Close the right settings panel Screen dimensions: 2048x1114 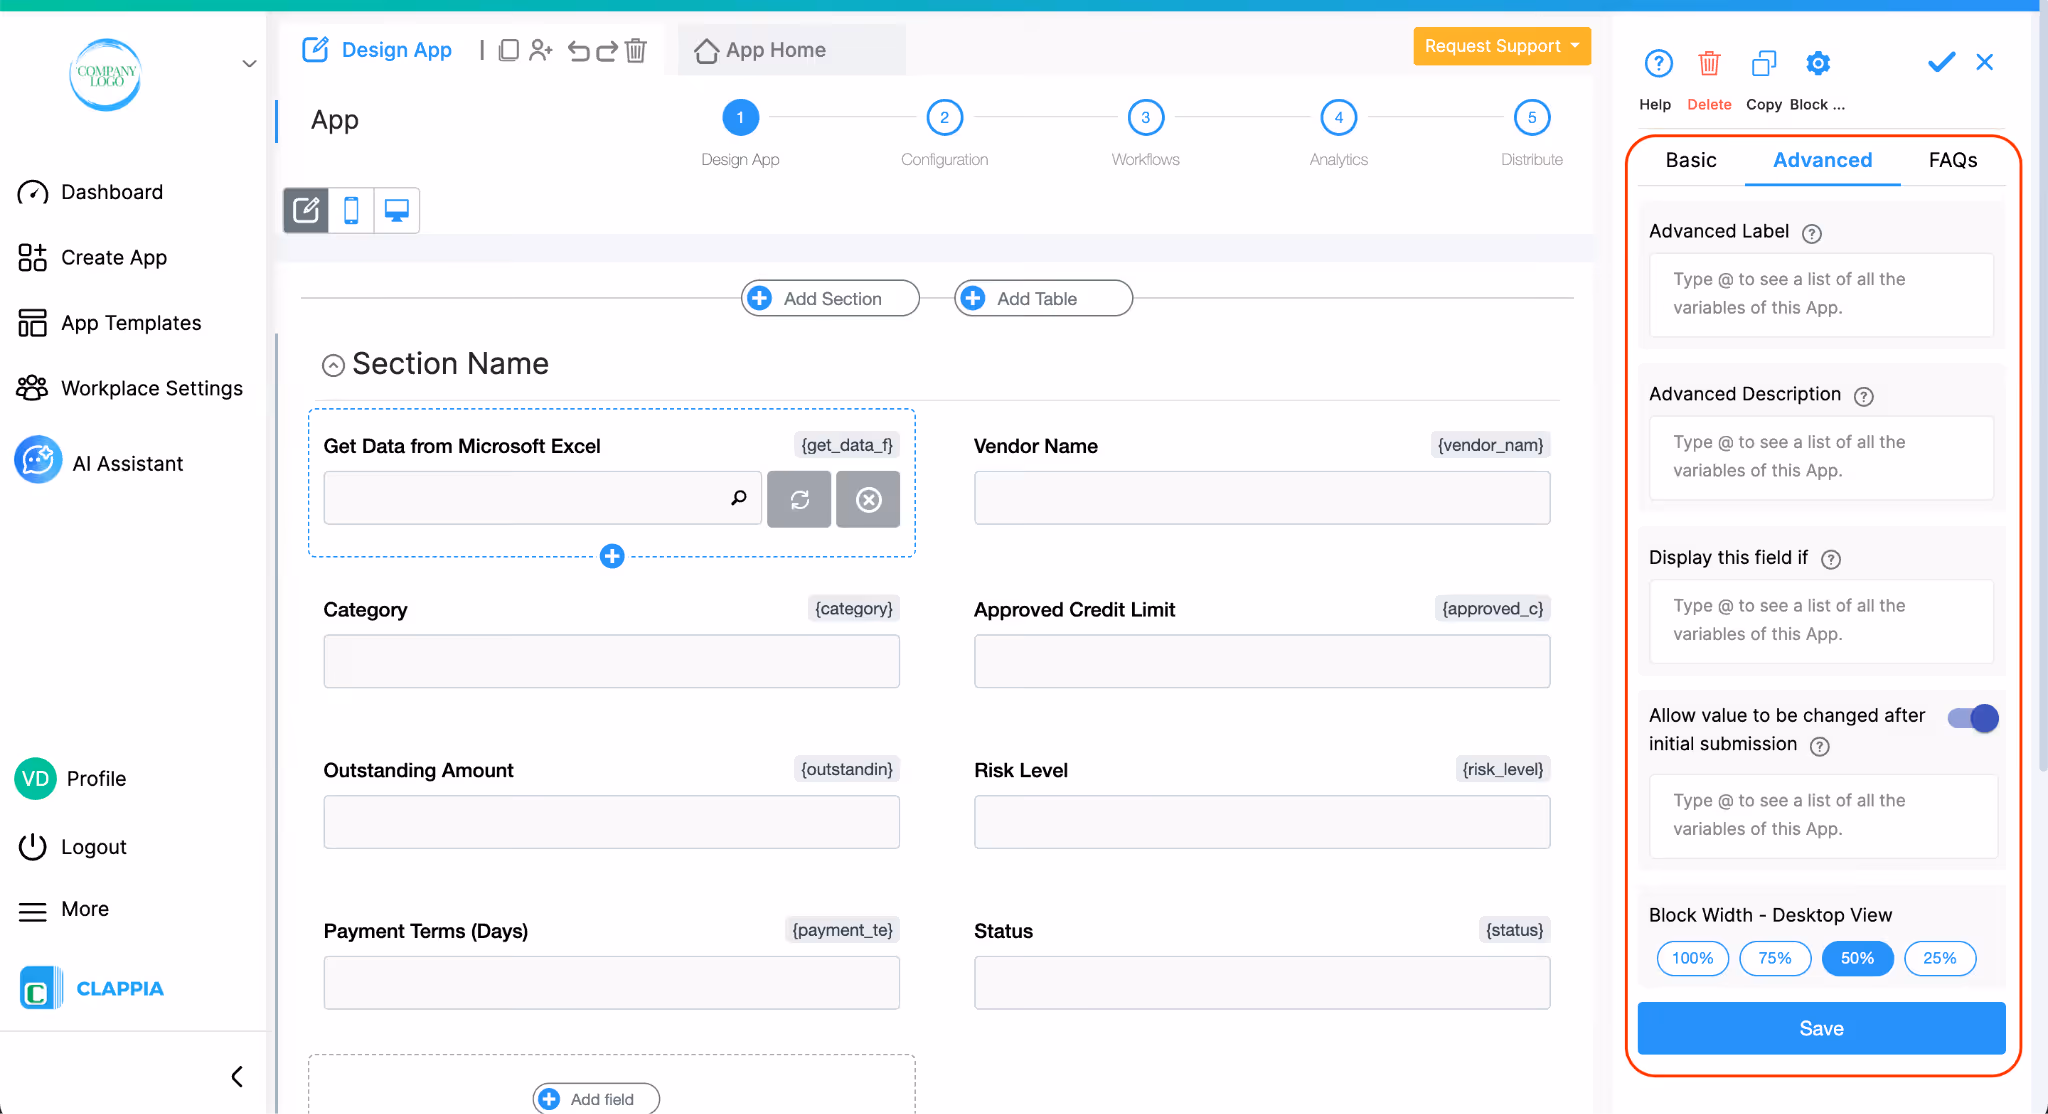click(x=1985, y=62)
